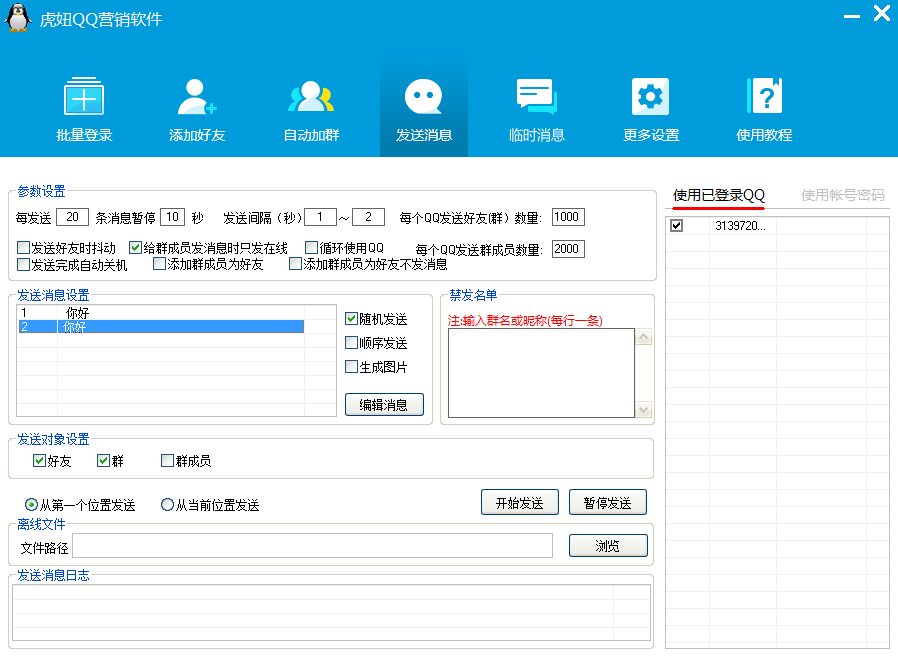Close the 虎妞QQ营销软件 window
The width and height of the screenshot is (898, 663).
click(x=882, y=13)
